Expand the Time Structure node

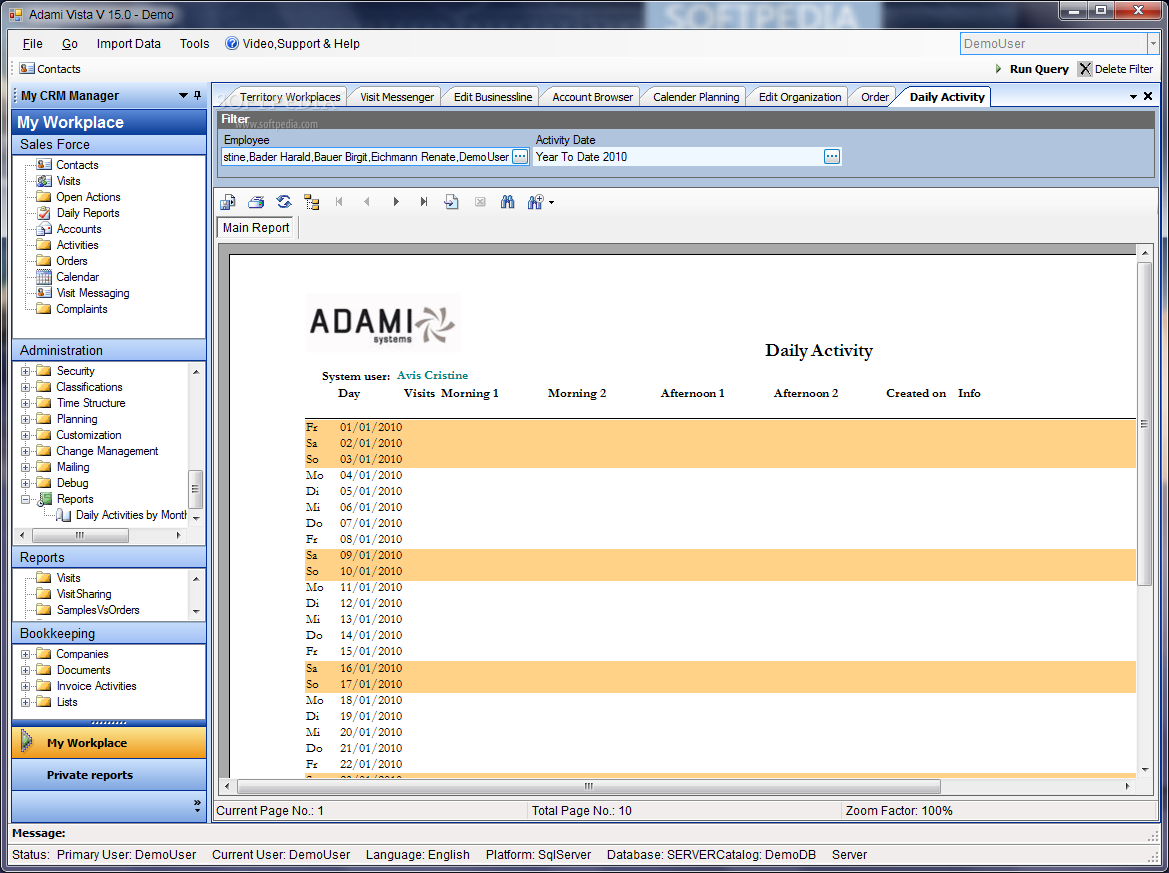click(25, 403)
